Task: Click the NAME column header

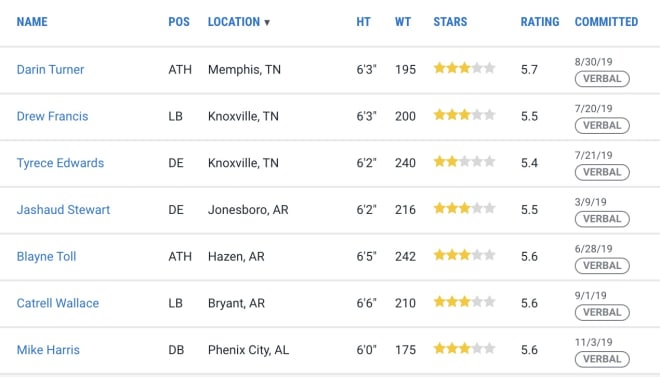Action: coord(32,22)
